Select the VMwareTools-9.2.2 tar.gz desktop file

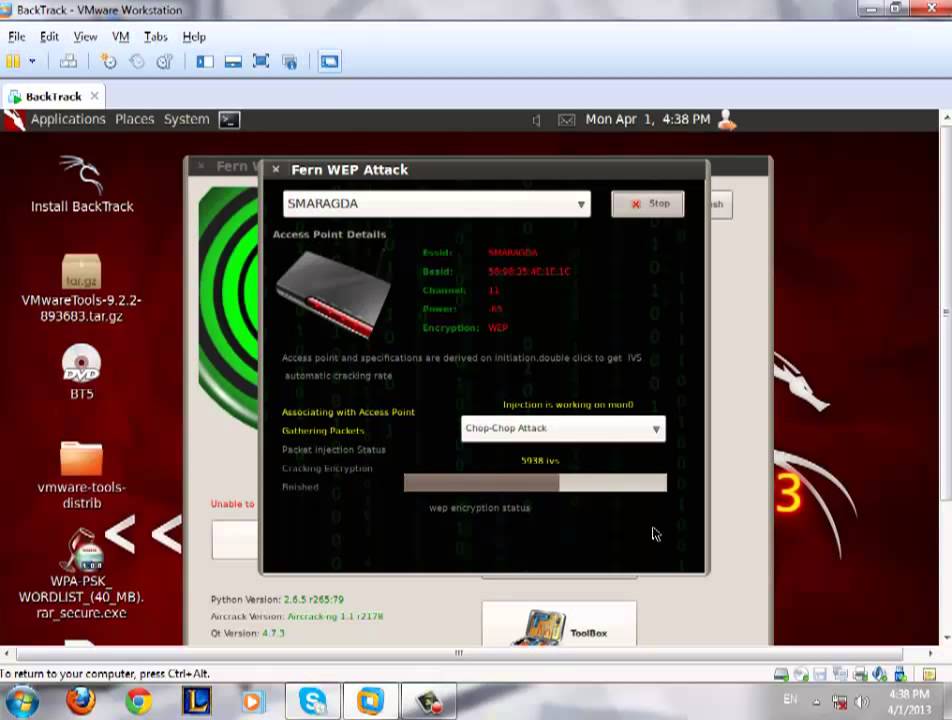pos(81,289)
